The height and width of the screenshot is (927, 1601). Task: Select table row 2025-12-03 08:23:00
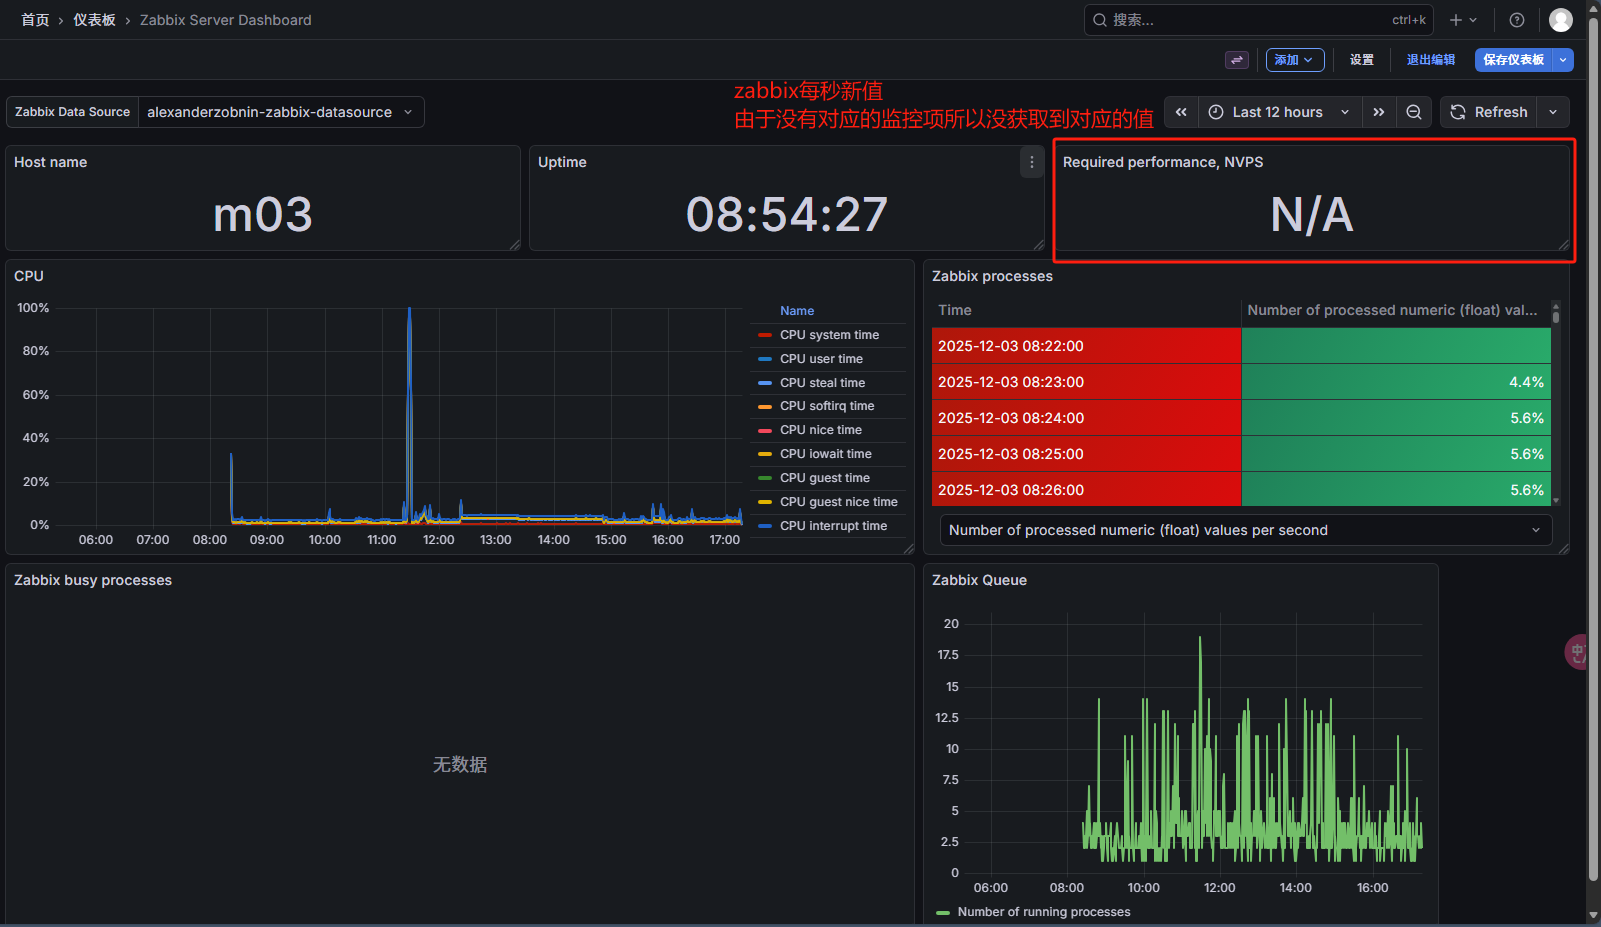point(1241,382)
